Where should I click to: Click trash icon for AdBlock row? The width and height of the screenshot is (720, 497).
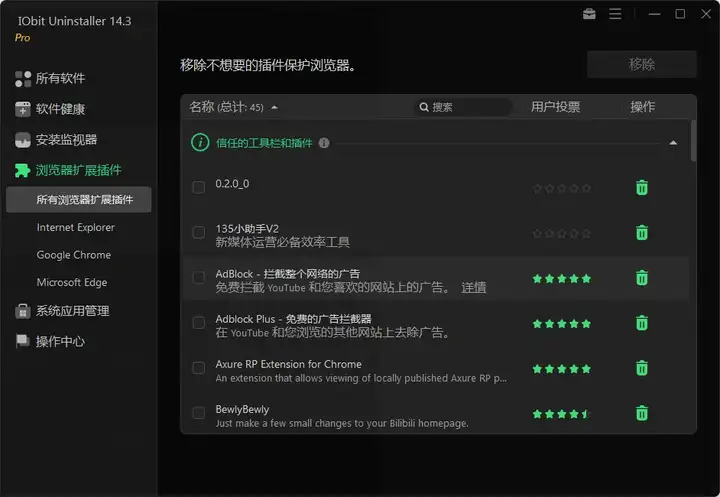(642, 278)
